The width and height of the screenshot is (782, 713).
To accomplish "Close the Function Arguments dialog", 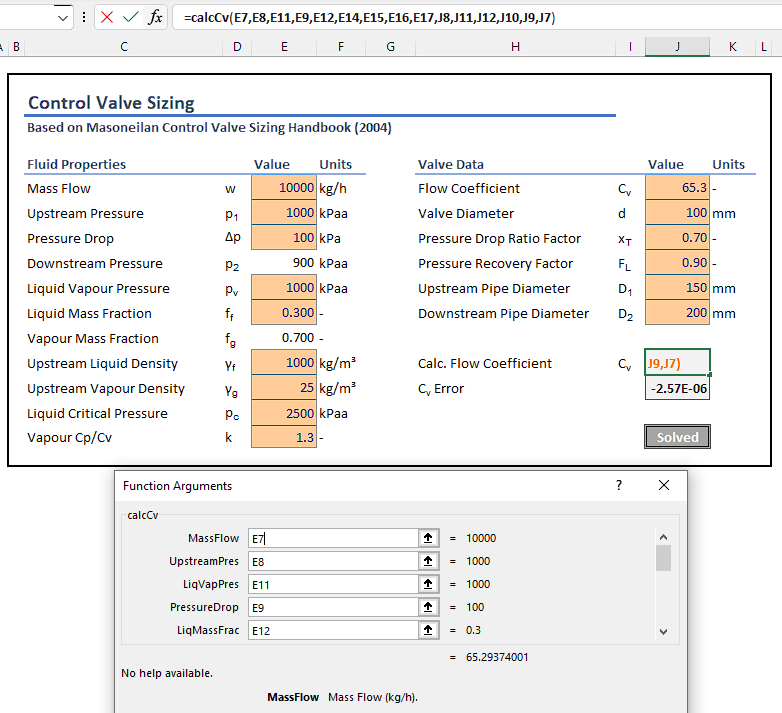I will tap(664, 485).
